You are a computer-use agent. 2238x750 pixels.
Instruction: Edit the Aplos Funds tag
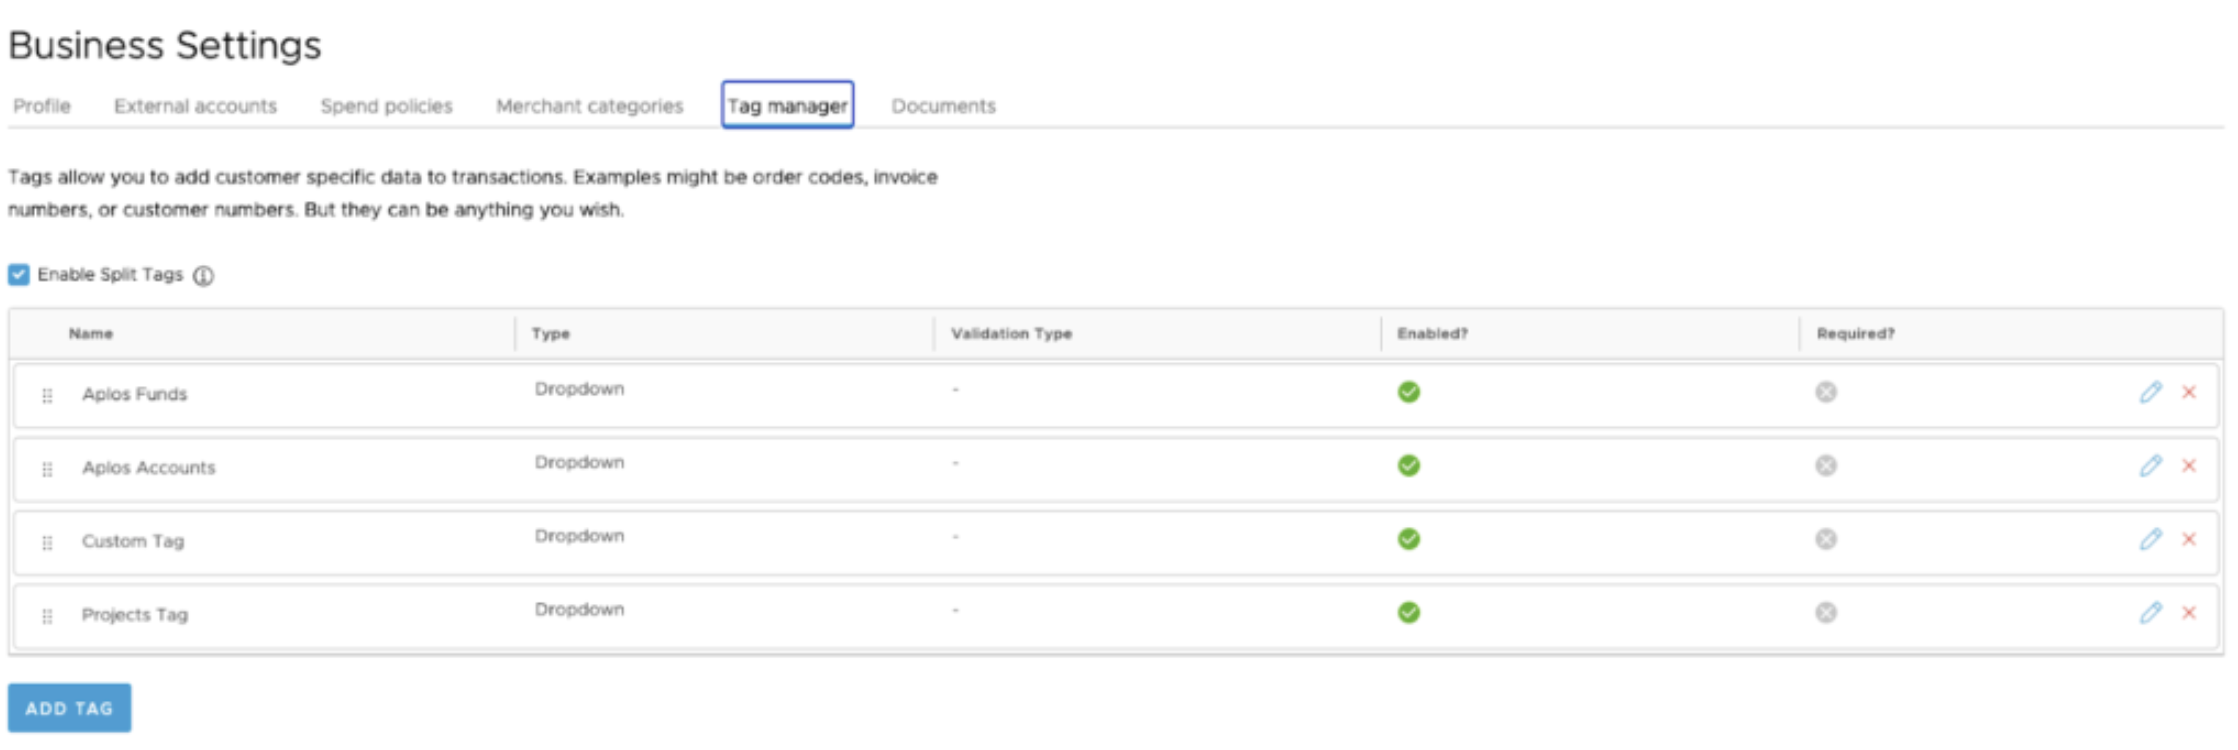[x=2150, y=392]
